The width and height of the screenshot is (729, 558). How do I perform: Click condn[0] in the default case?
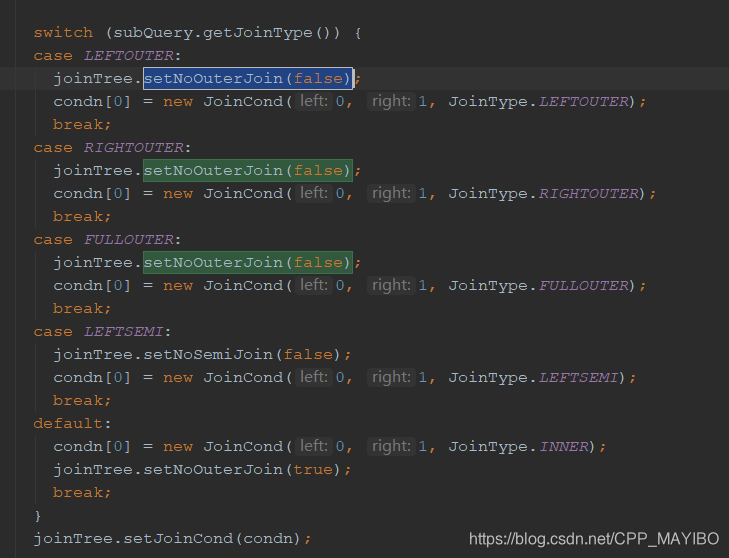(92, 447)
